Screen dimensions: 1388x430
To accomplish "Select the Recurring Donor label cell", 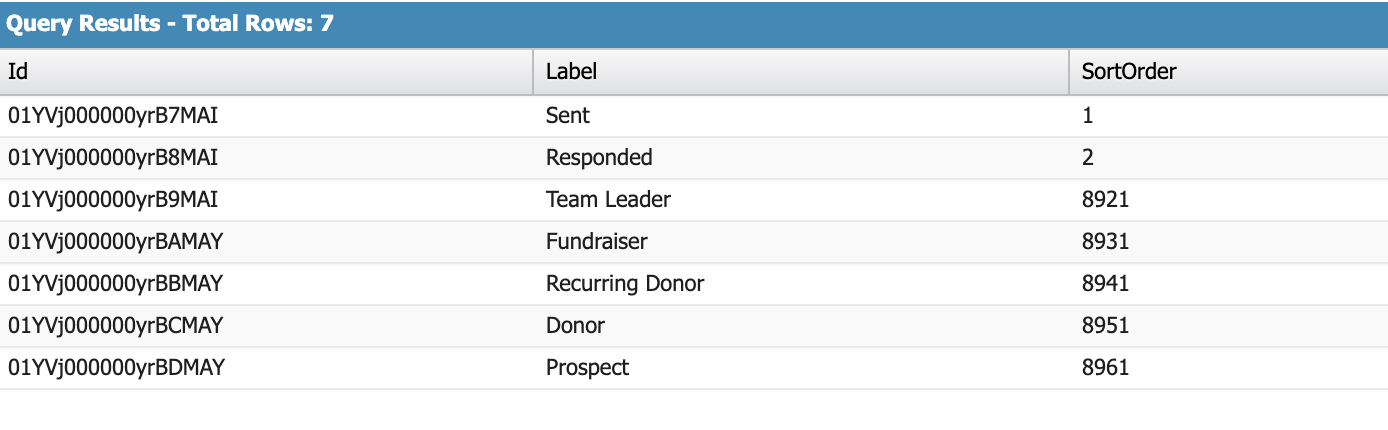I will click(625, 284).
